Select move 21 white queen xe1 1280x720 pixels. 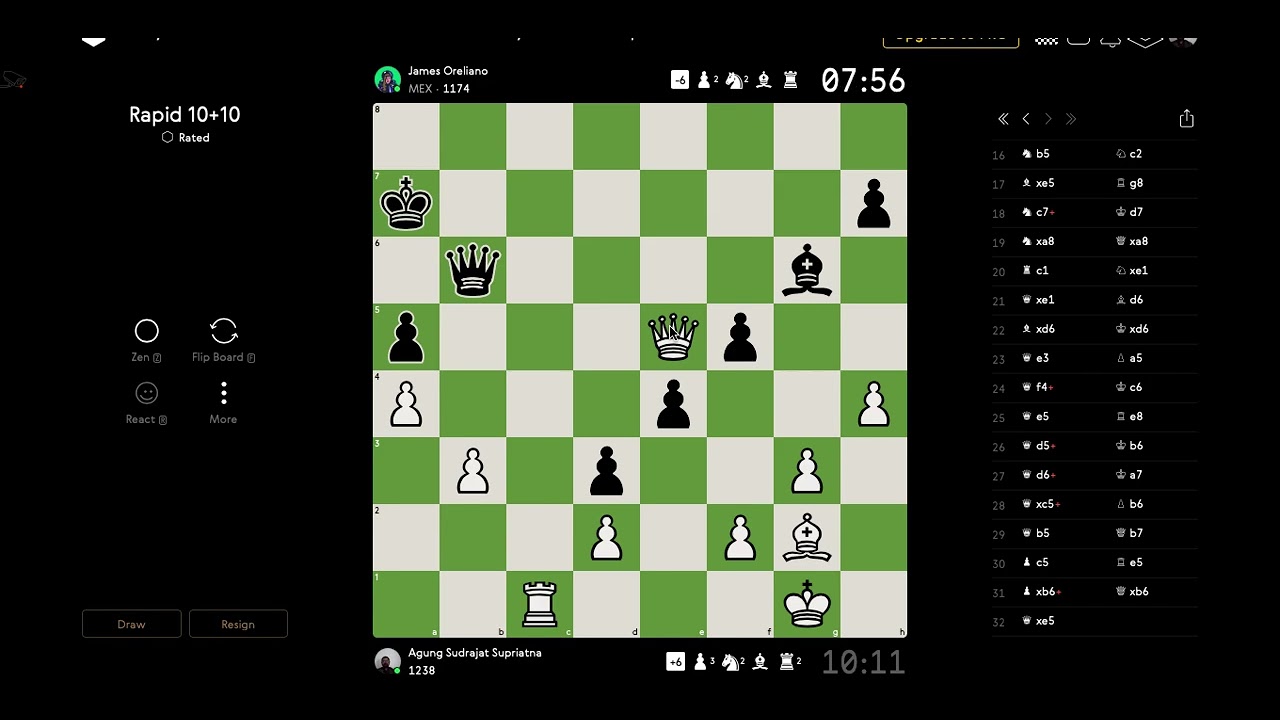(1038, 300)
